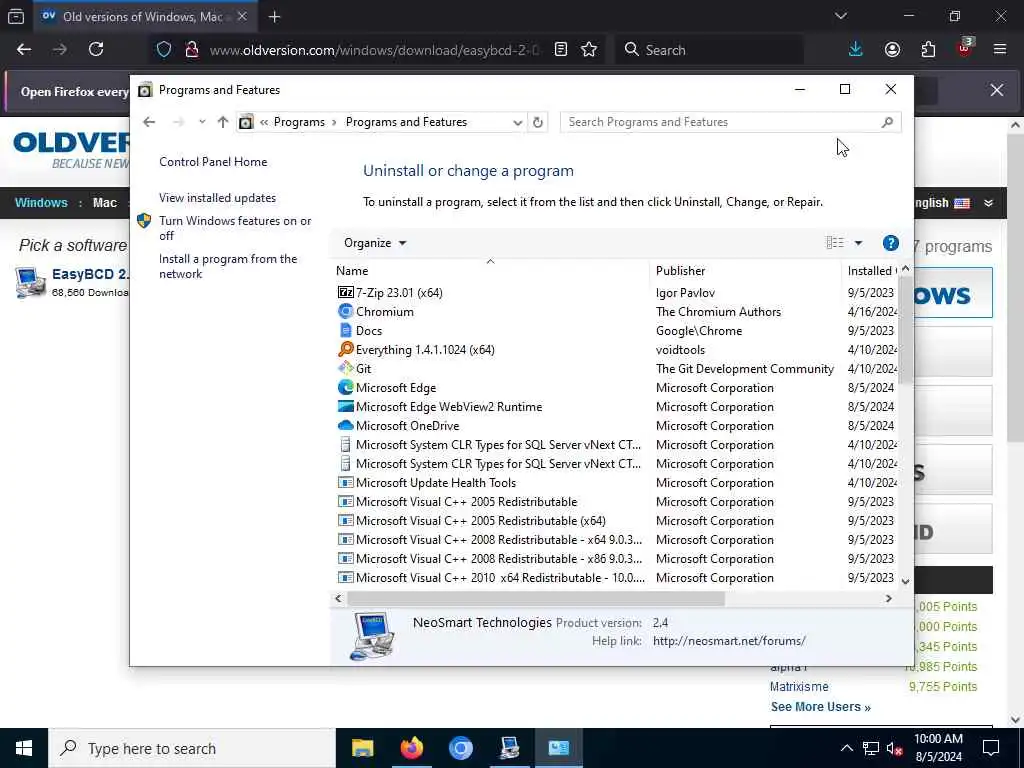Select the Microsoft Edge icon in list
The width and height of the screenshot is (1024, 768).
point(345,387)
